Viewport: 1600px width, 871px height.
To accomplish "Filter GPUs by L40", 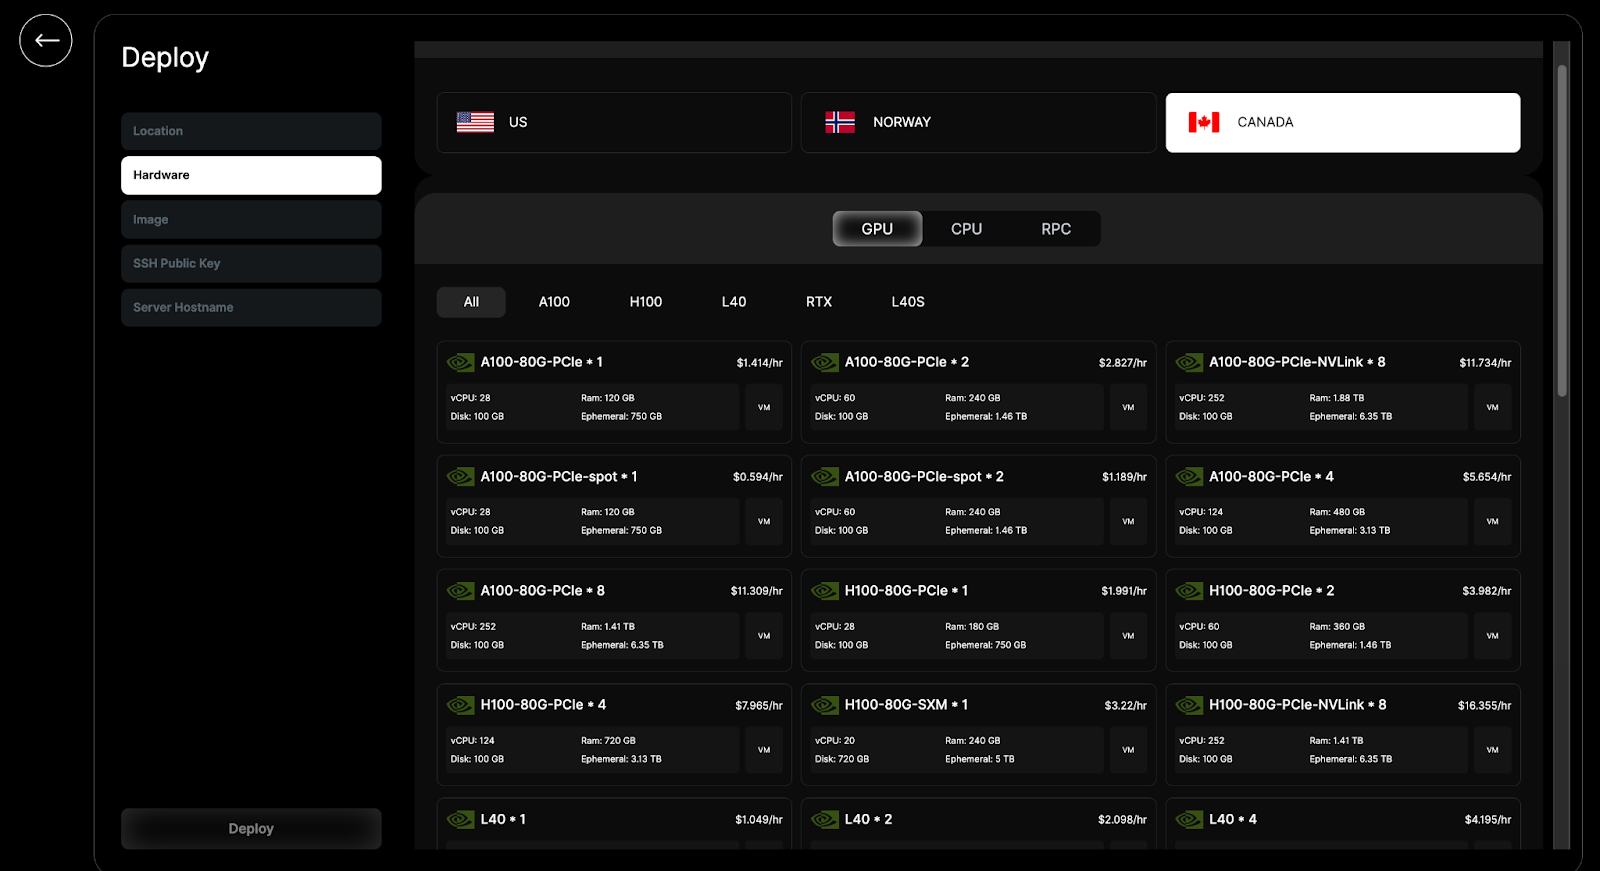I will pos(734,302).
